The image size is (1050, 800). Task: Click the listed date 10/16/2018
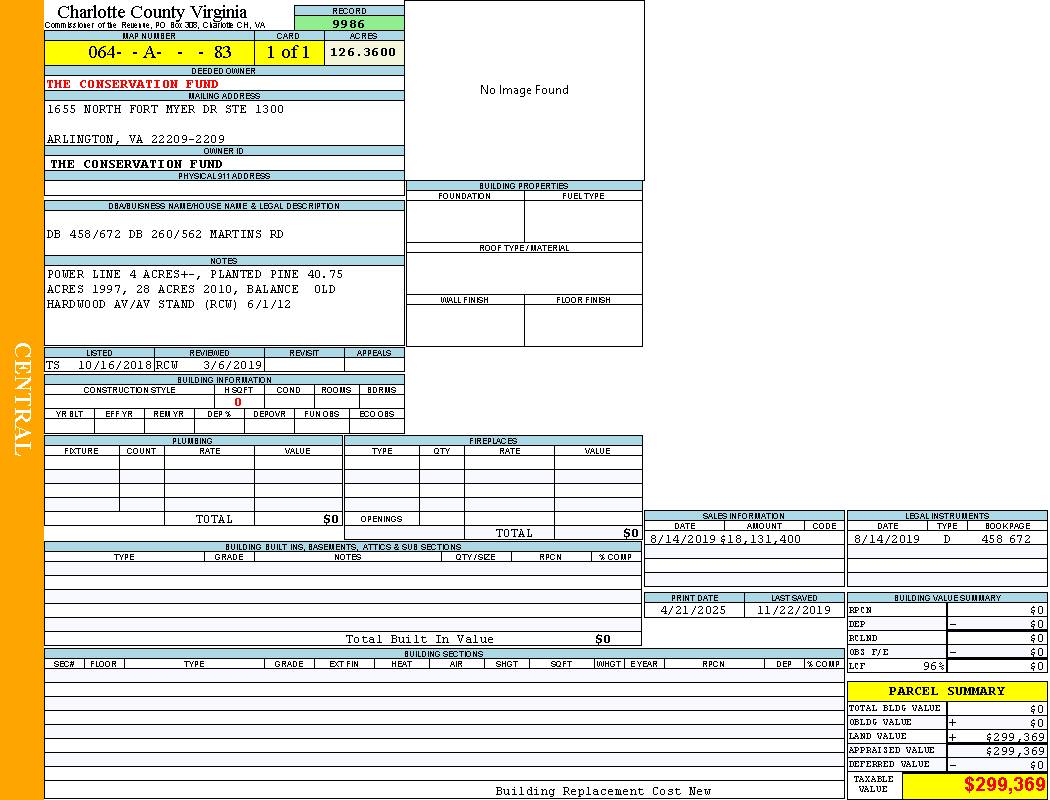114,365
